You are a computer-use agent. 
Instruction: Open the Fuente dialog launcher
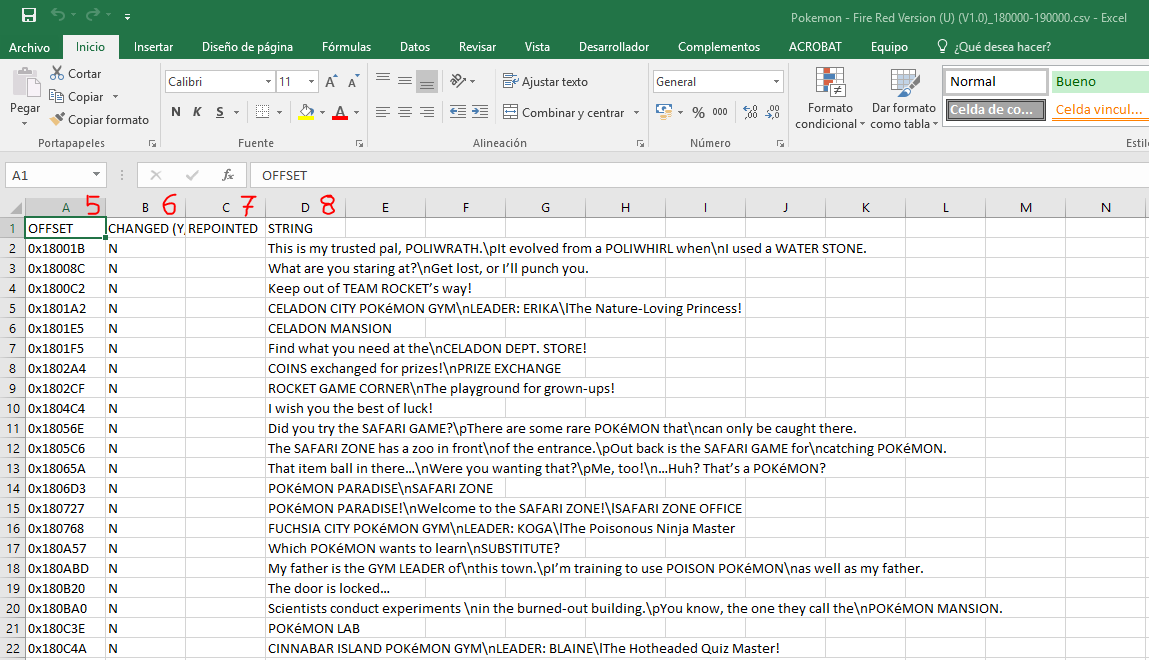pyautogui.click(x=359, y=144)
